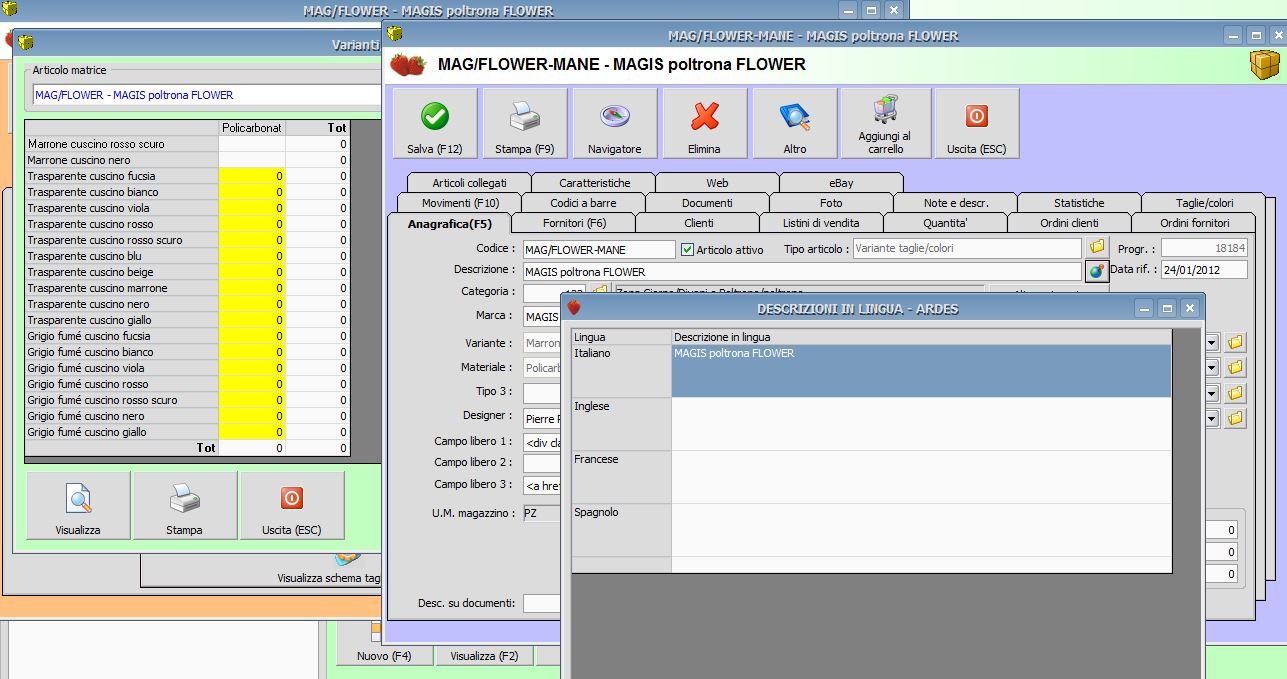Open the Codici a barre tab

point(583,203)
